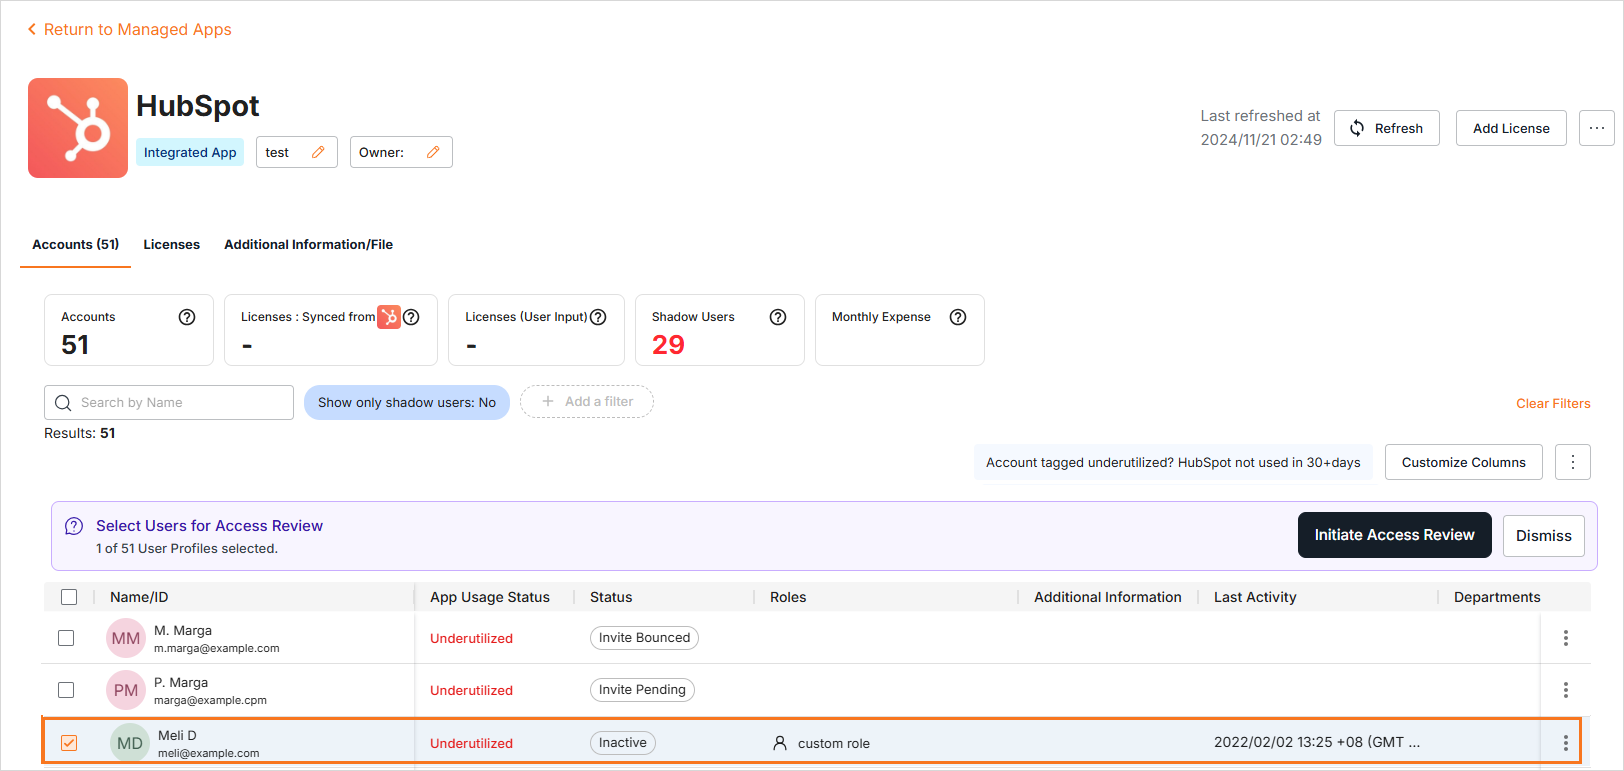This screenshot has width=1624, height=771.
Task: Click the Last Activity column header
Action: coord(1255,597)
